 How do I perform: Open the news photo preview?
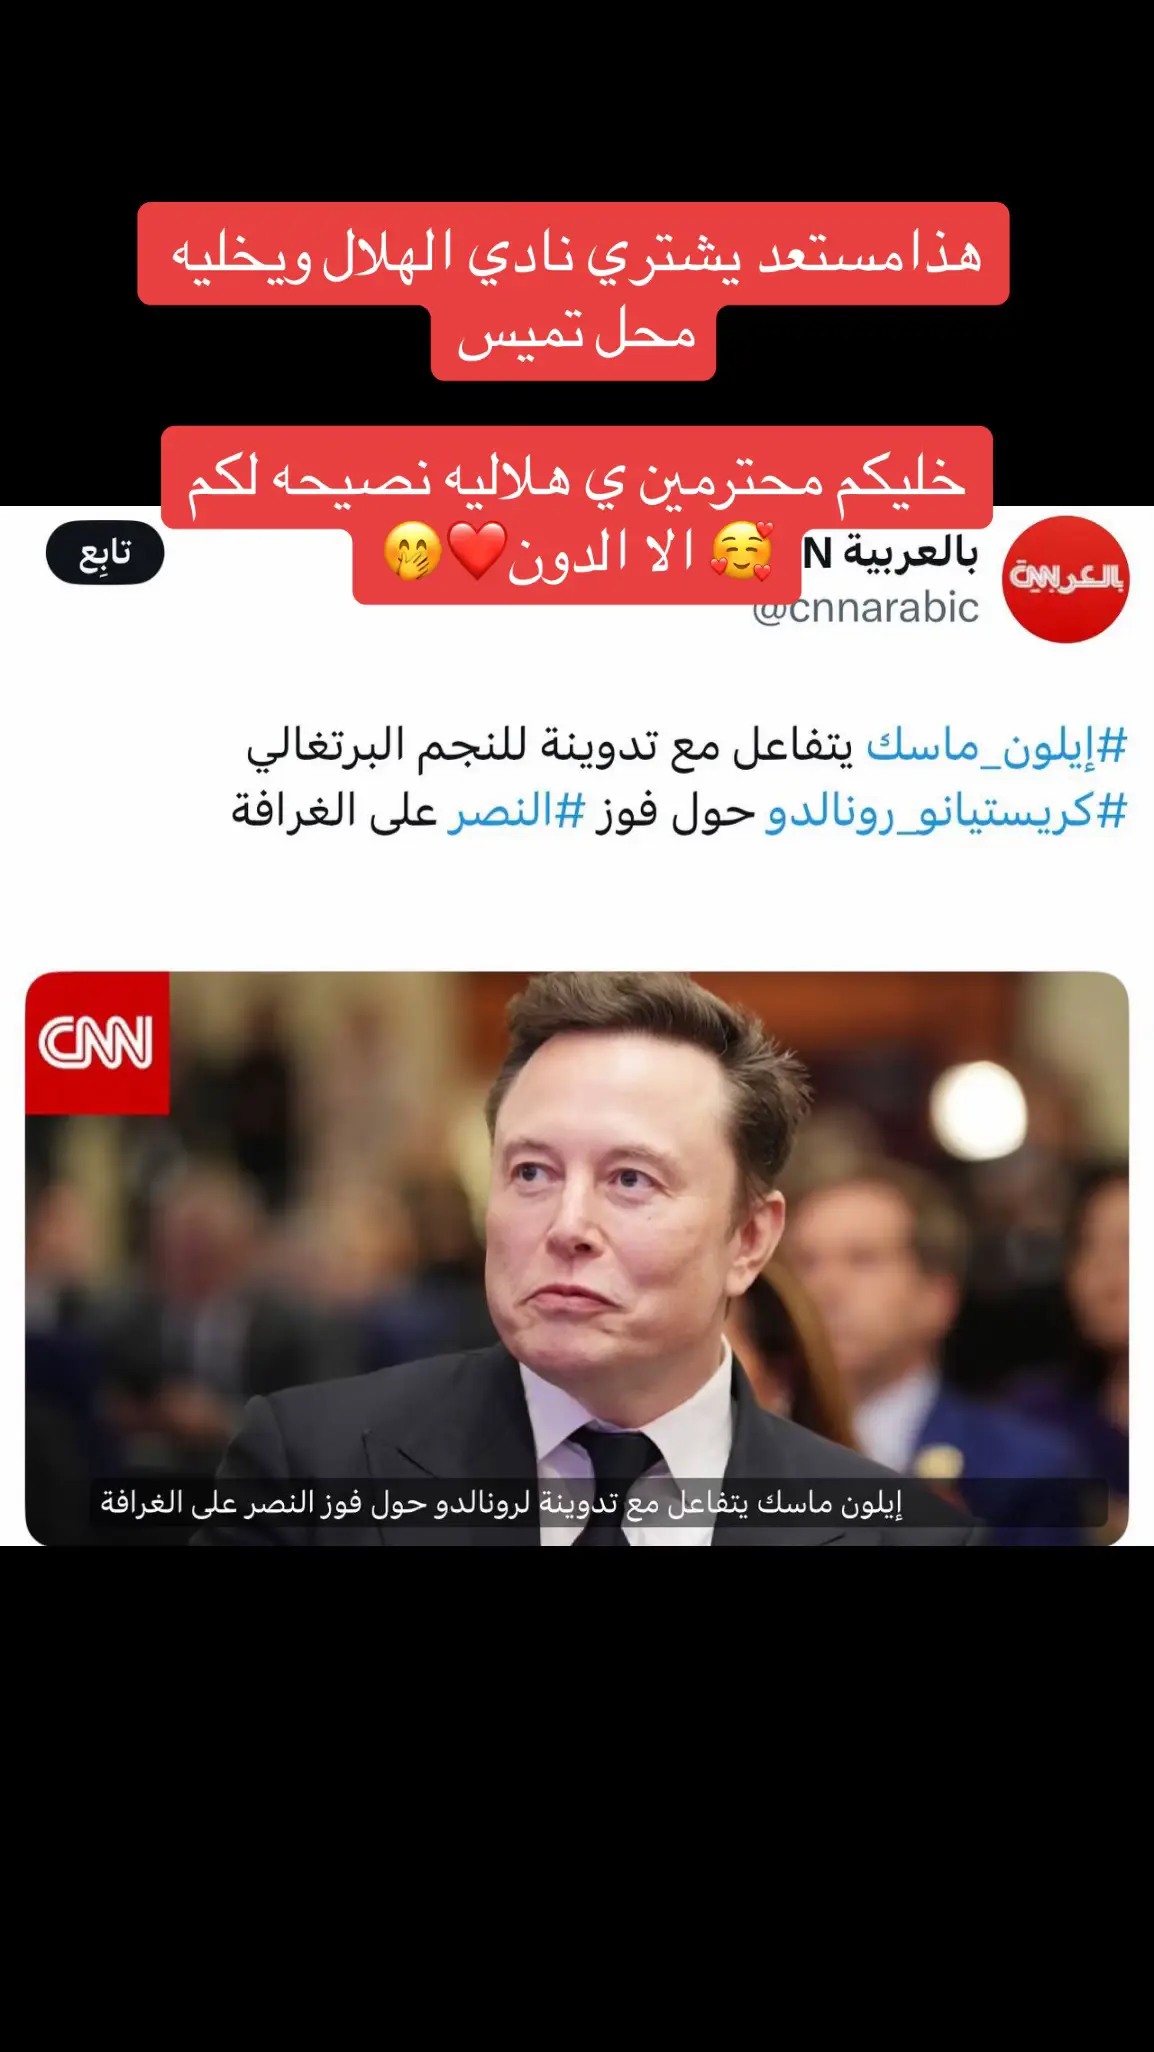(577, 1258)
